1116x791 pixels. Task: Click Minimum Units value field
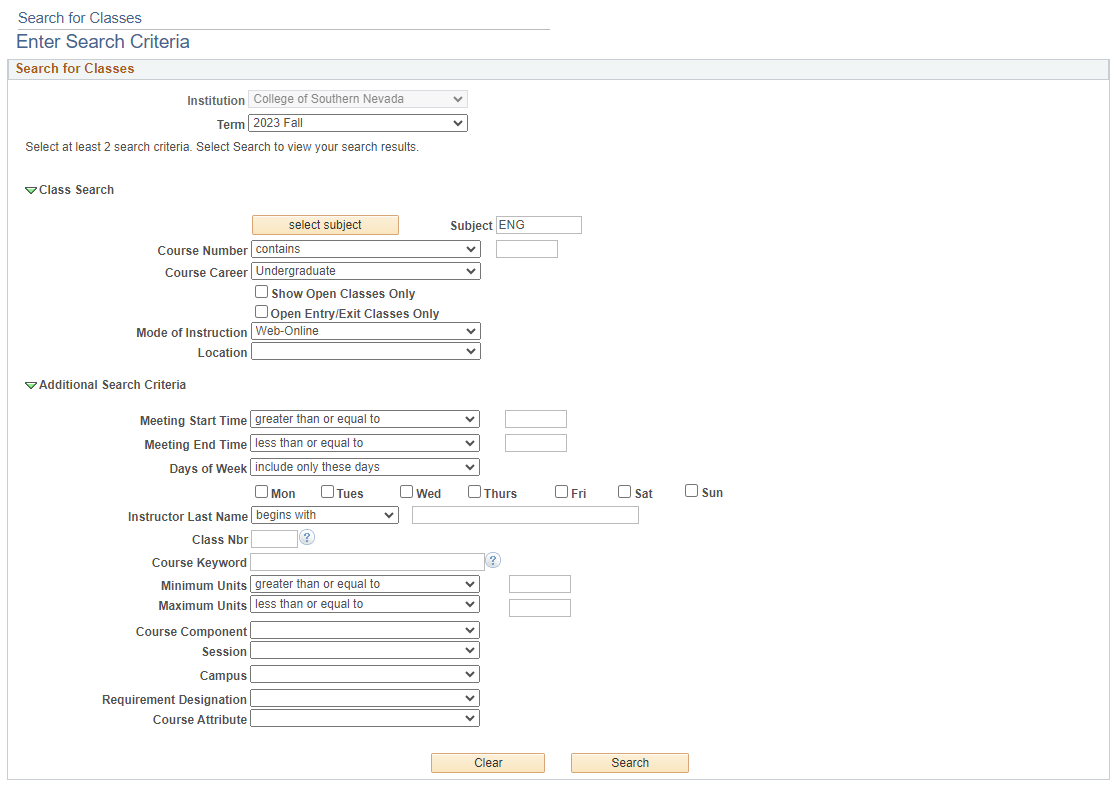click(x=539, y=585)
